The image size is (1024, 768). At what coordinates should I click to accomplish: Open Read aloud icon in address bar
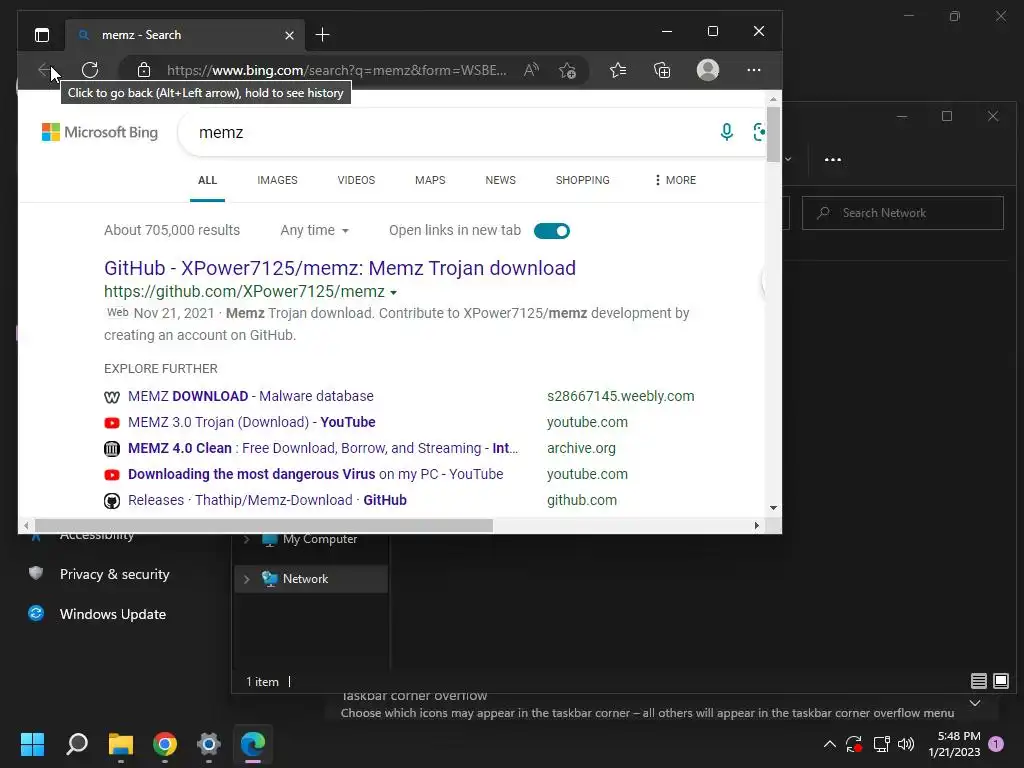pos(532,70)
